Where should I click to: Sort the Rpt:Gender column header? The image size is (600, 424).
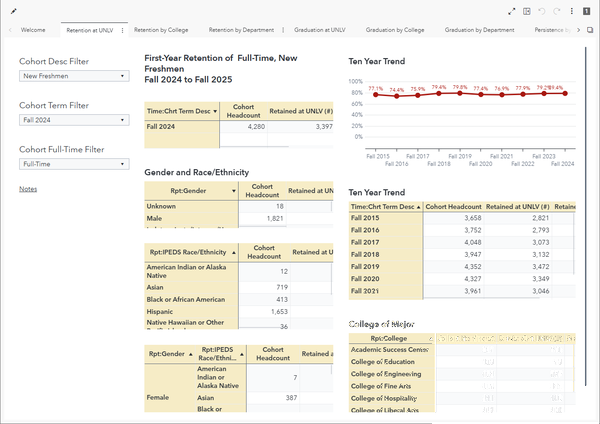click(191, 191)
